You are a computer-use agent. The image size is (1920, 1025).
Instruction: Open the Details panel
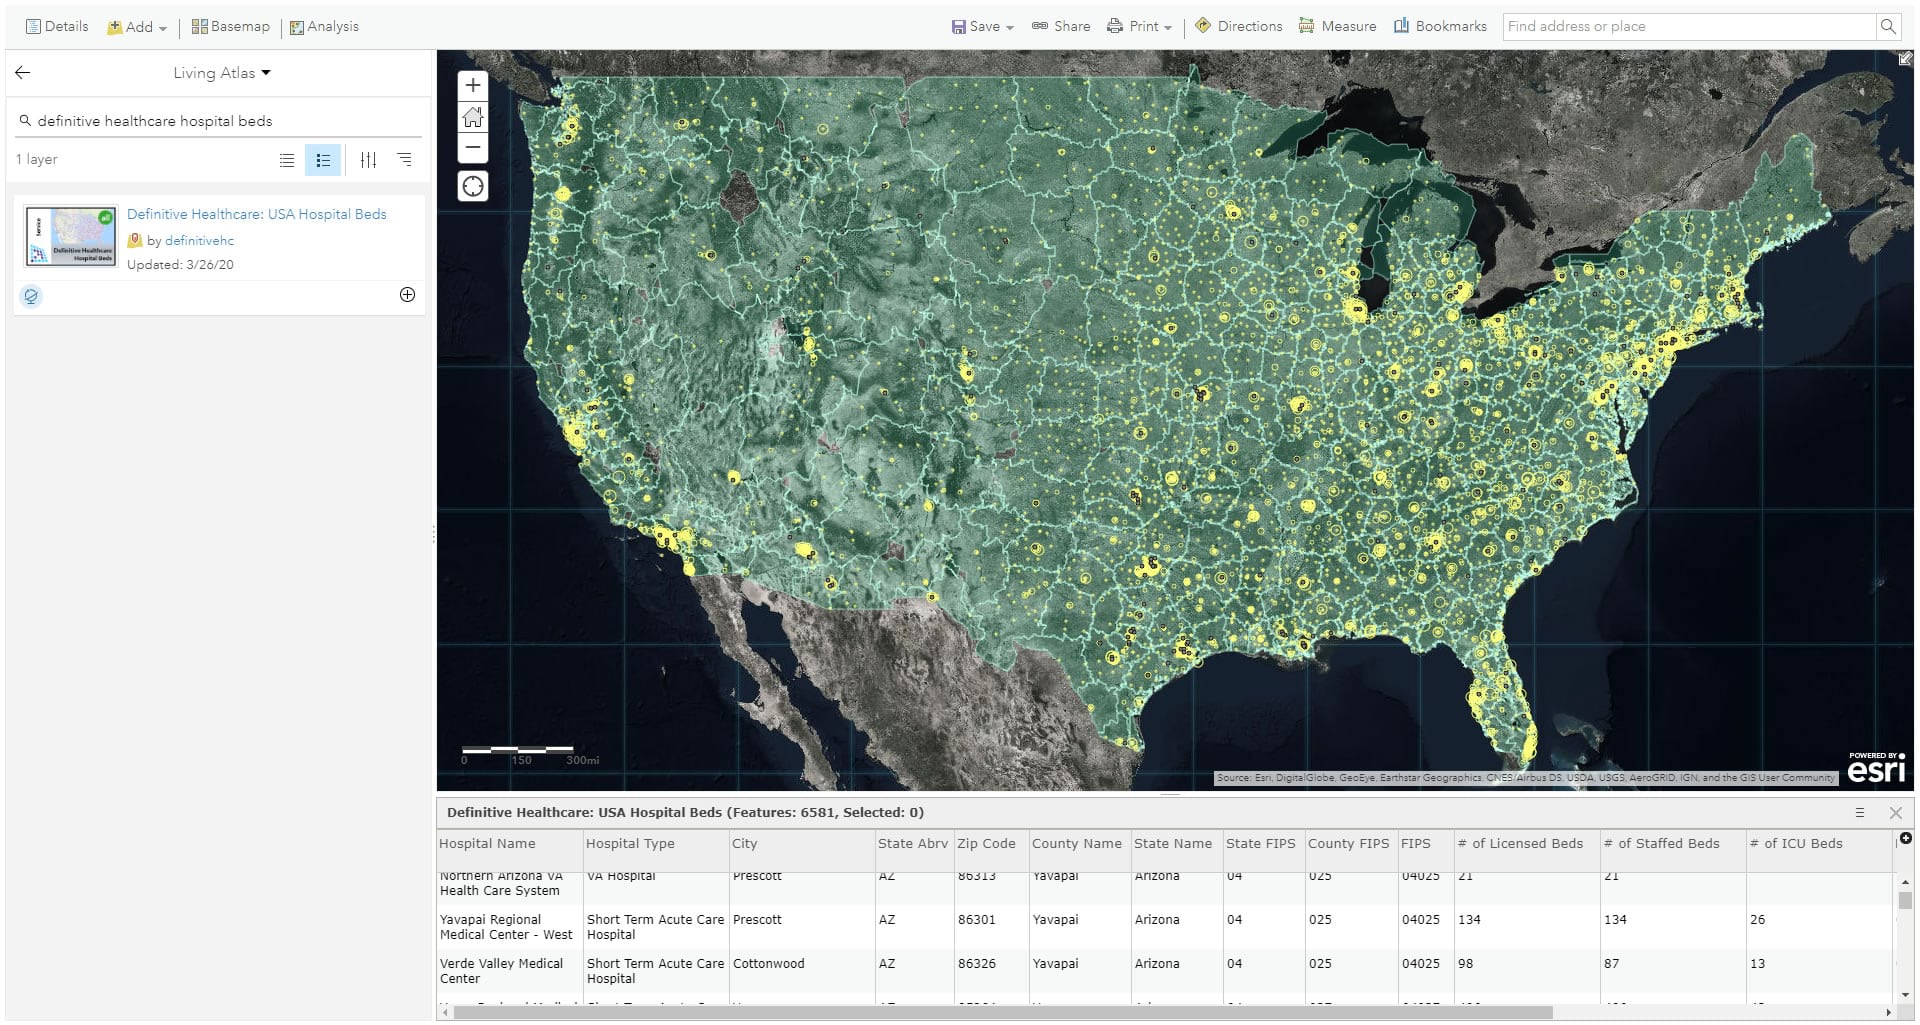coord(57,27)
